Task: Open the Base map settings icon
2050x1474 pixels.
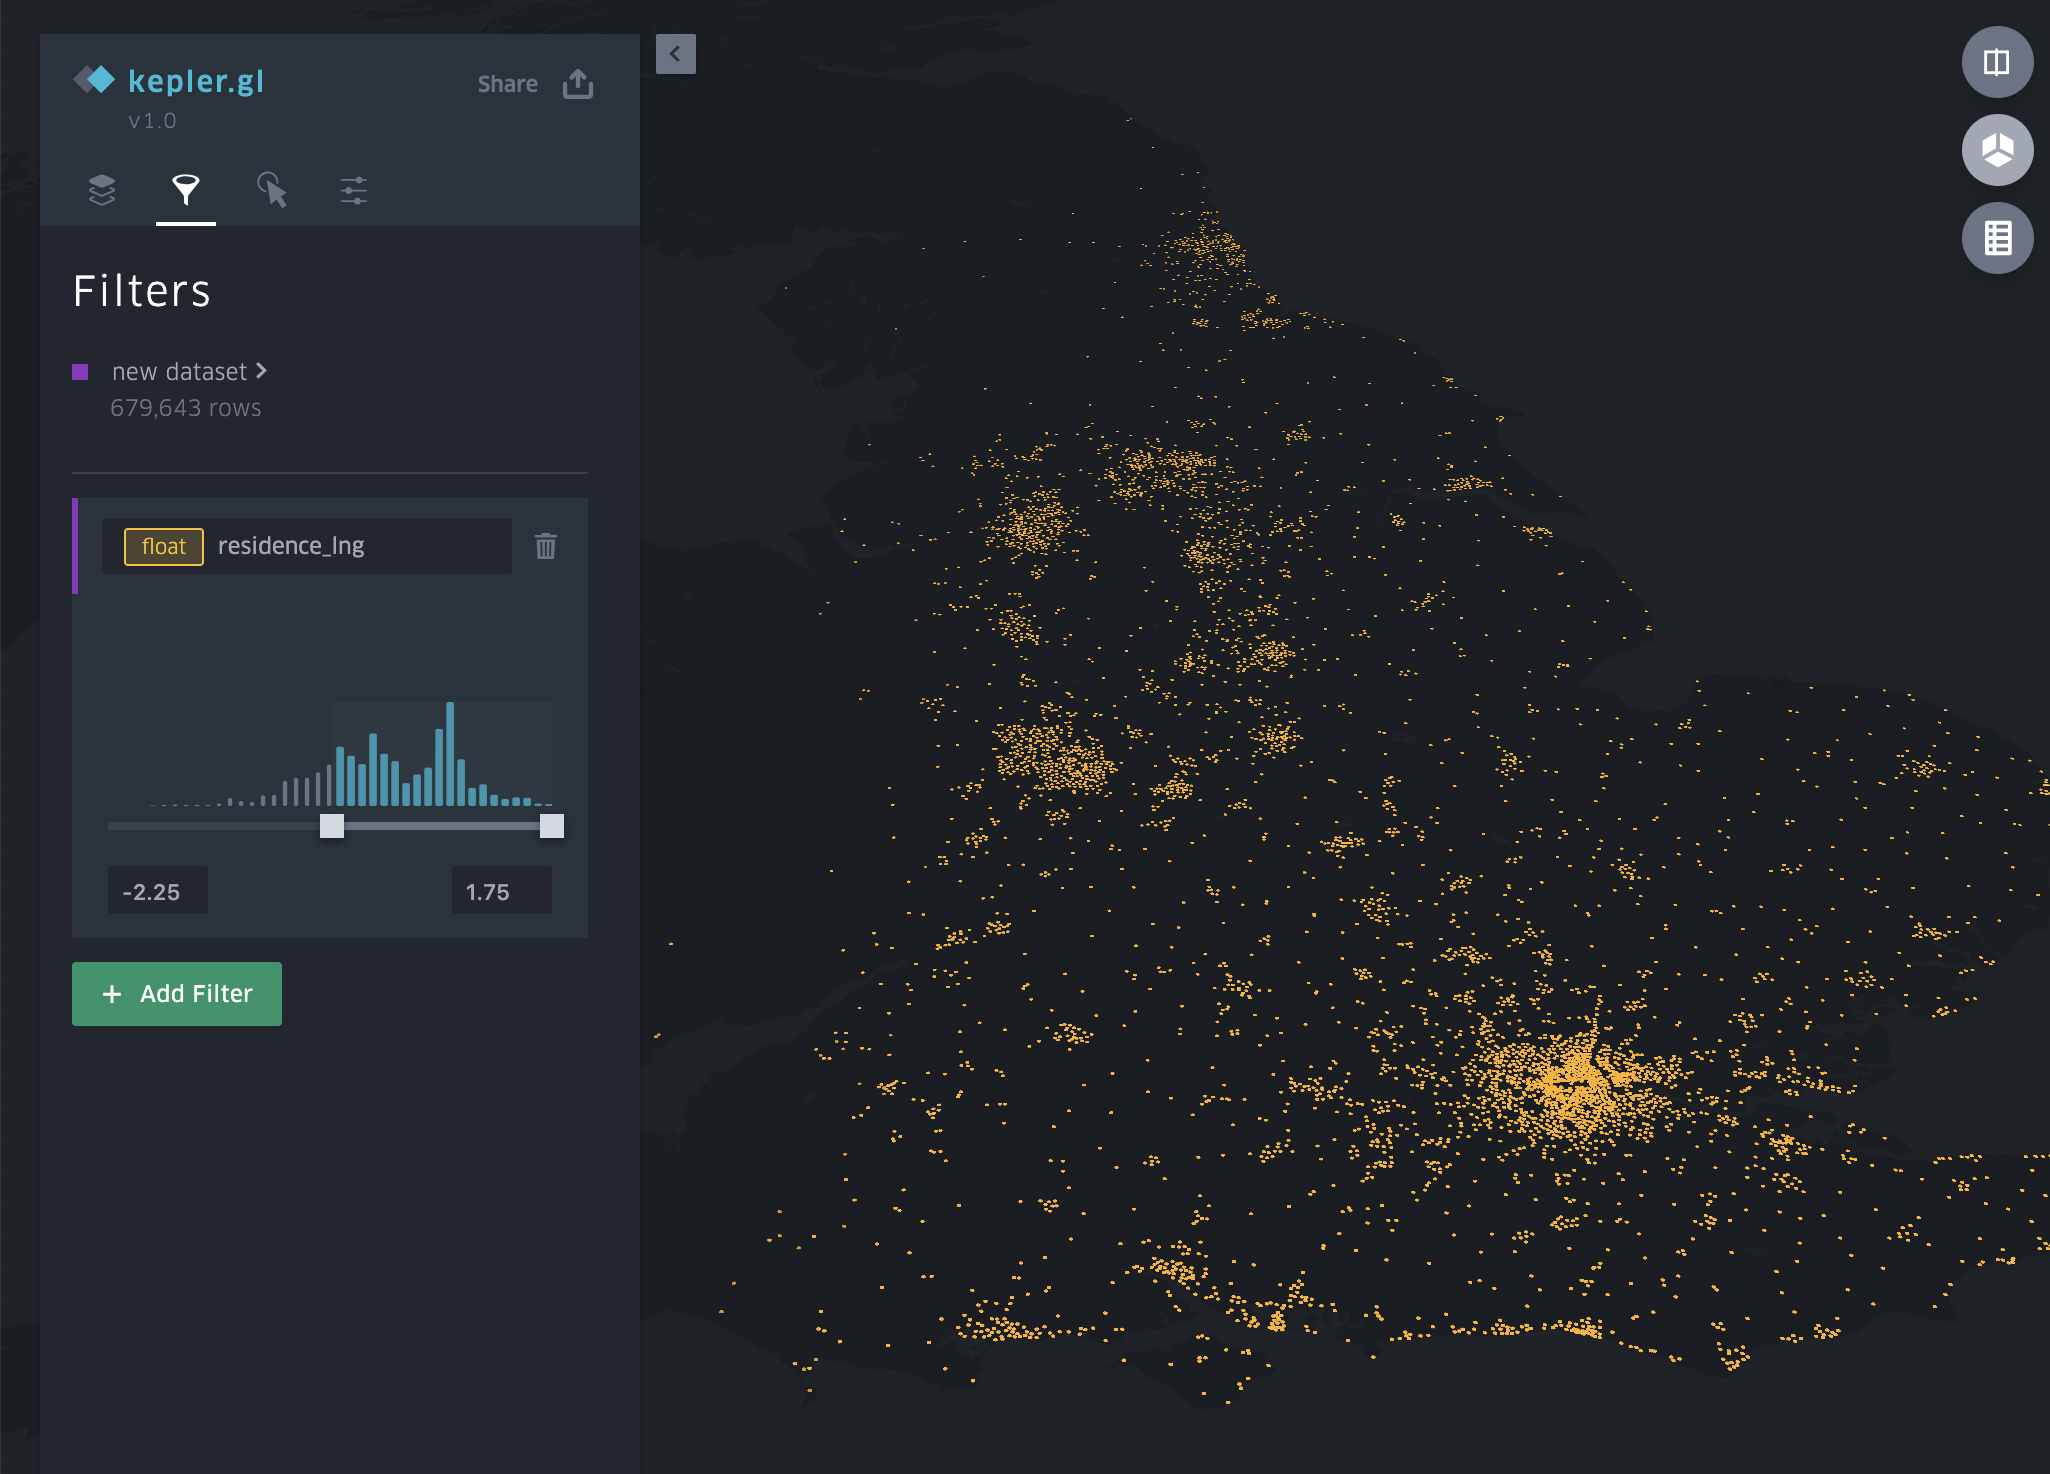Action: pos(356,189)
